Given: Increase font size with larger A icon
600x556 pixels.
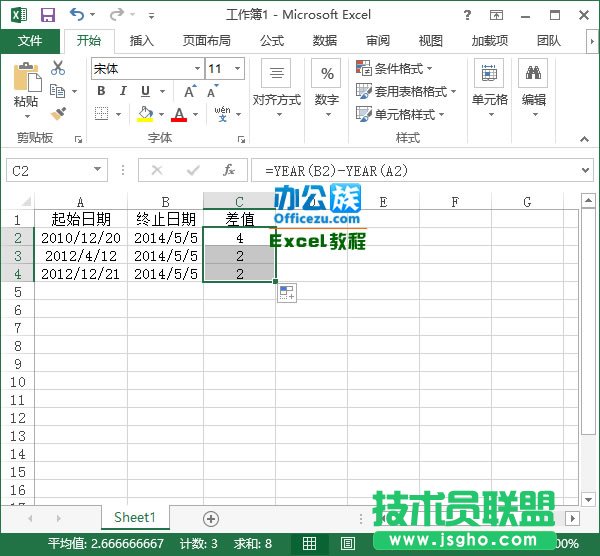Looking at the screenshot, I should pos(190,91).
